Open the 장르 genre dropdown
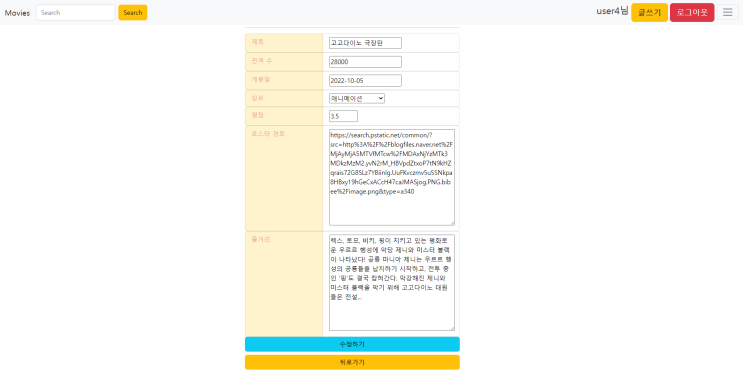743x372 pixels. click(357, 99)
